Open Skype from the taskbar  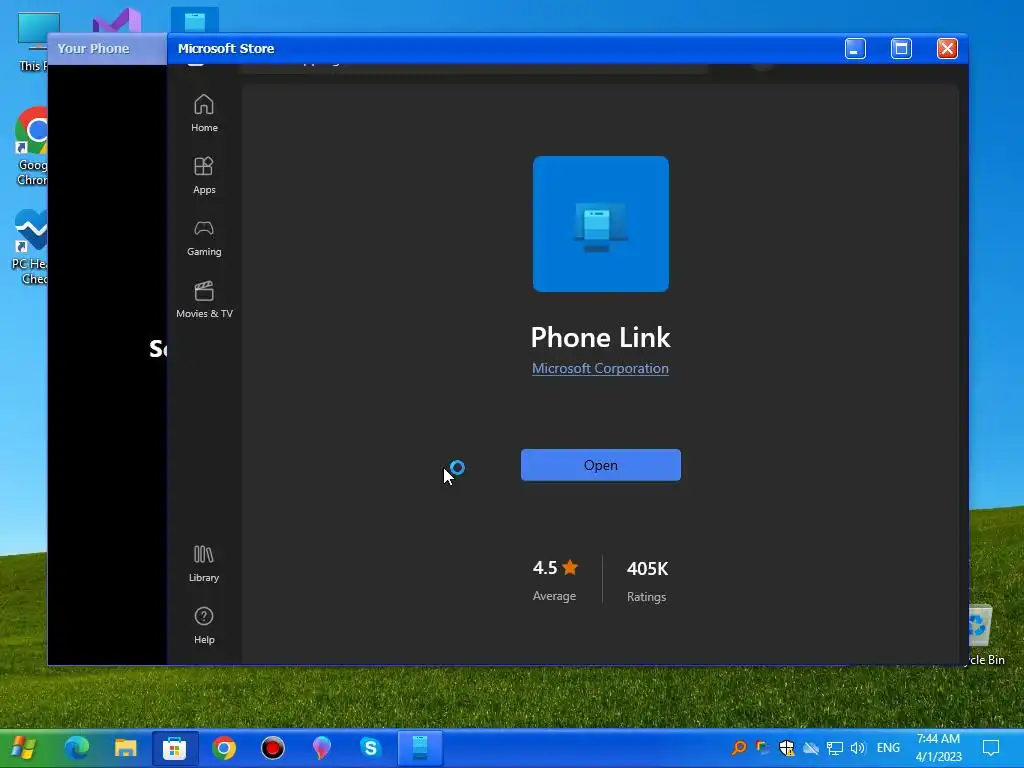[370, 747]
